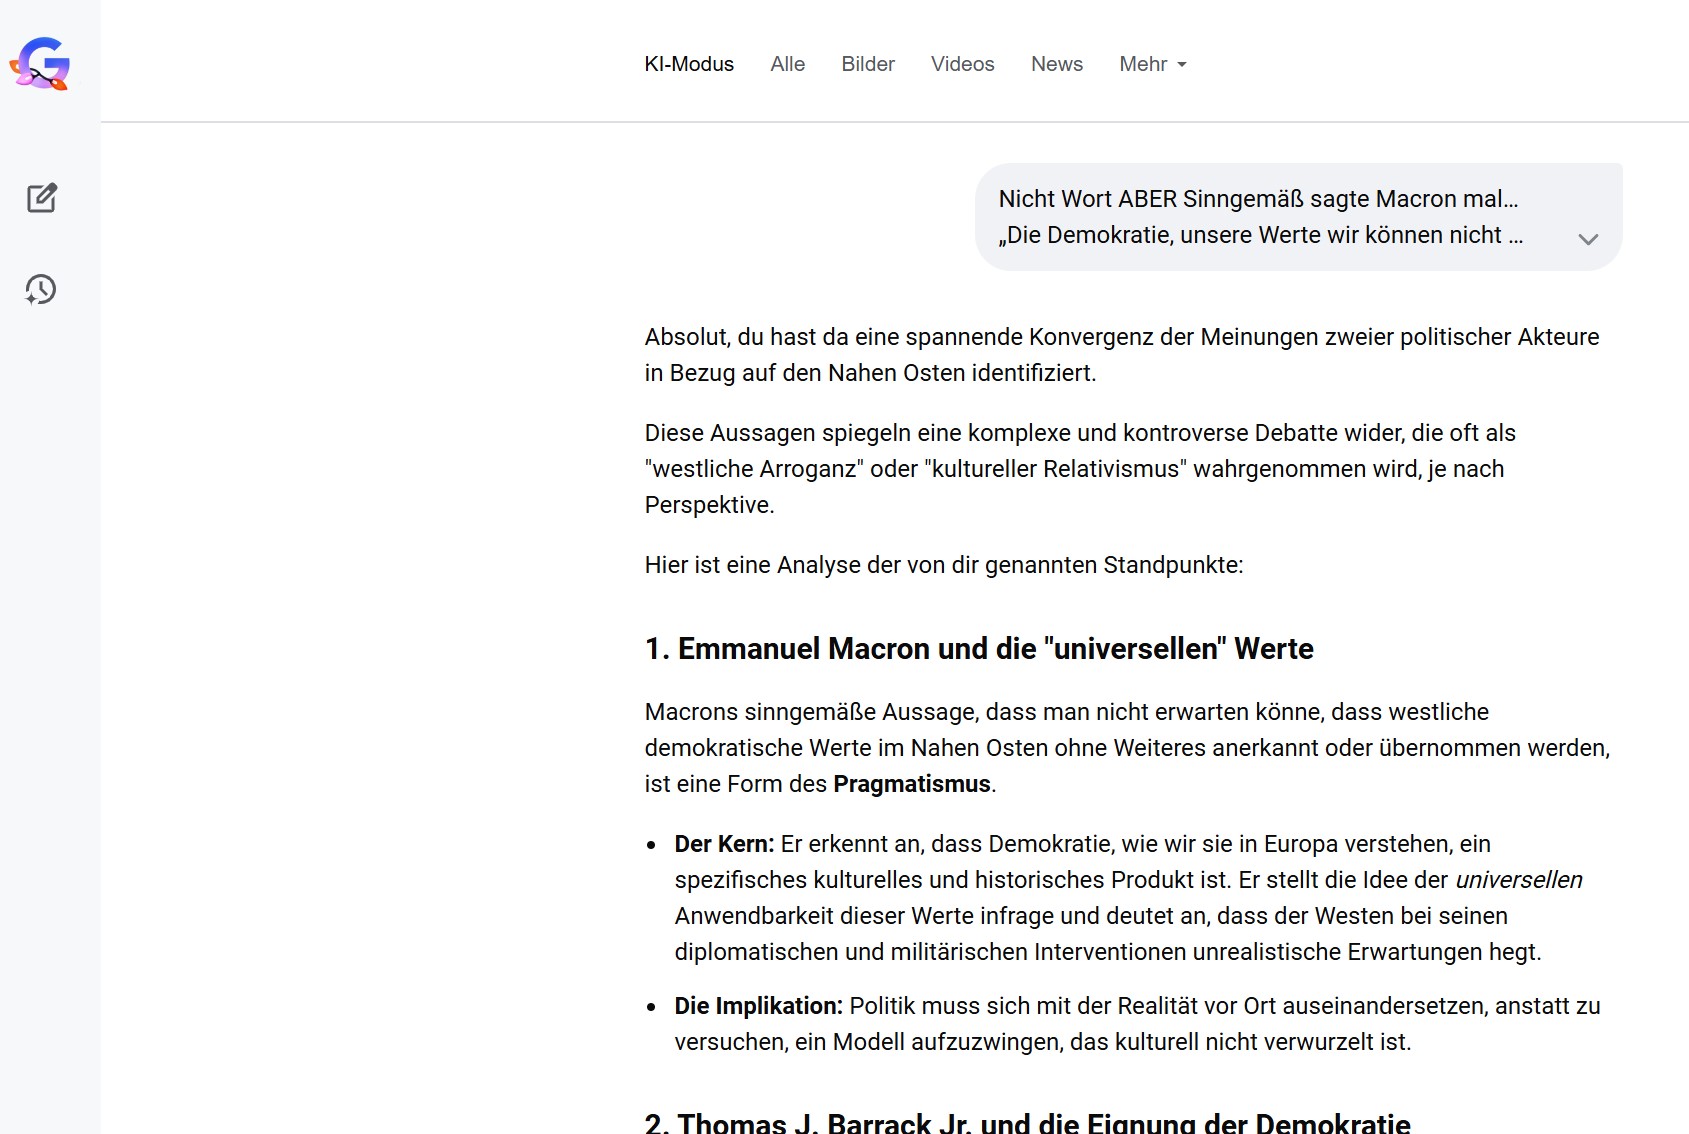The image size is (1689, 1134).
Task: Go to the Videos tab
Action: pyautogui.click(x=962, y=64)
